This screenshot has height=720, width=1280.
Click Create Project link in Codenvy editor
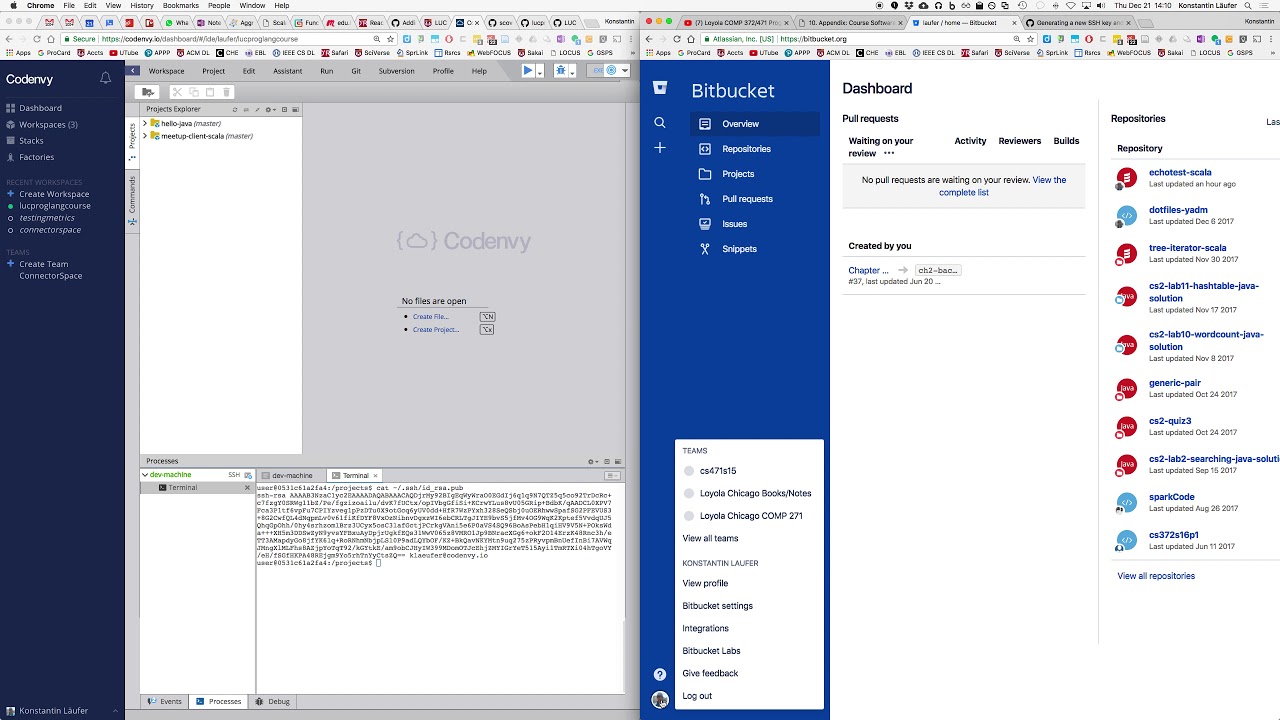click(436, 330)
